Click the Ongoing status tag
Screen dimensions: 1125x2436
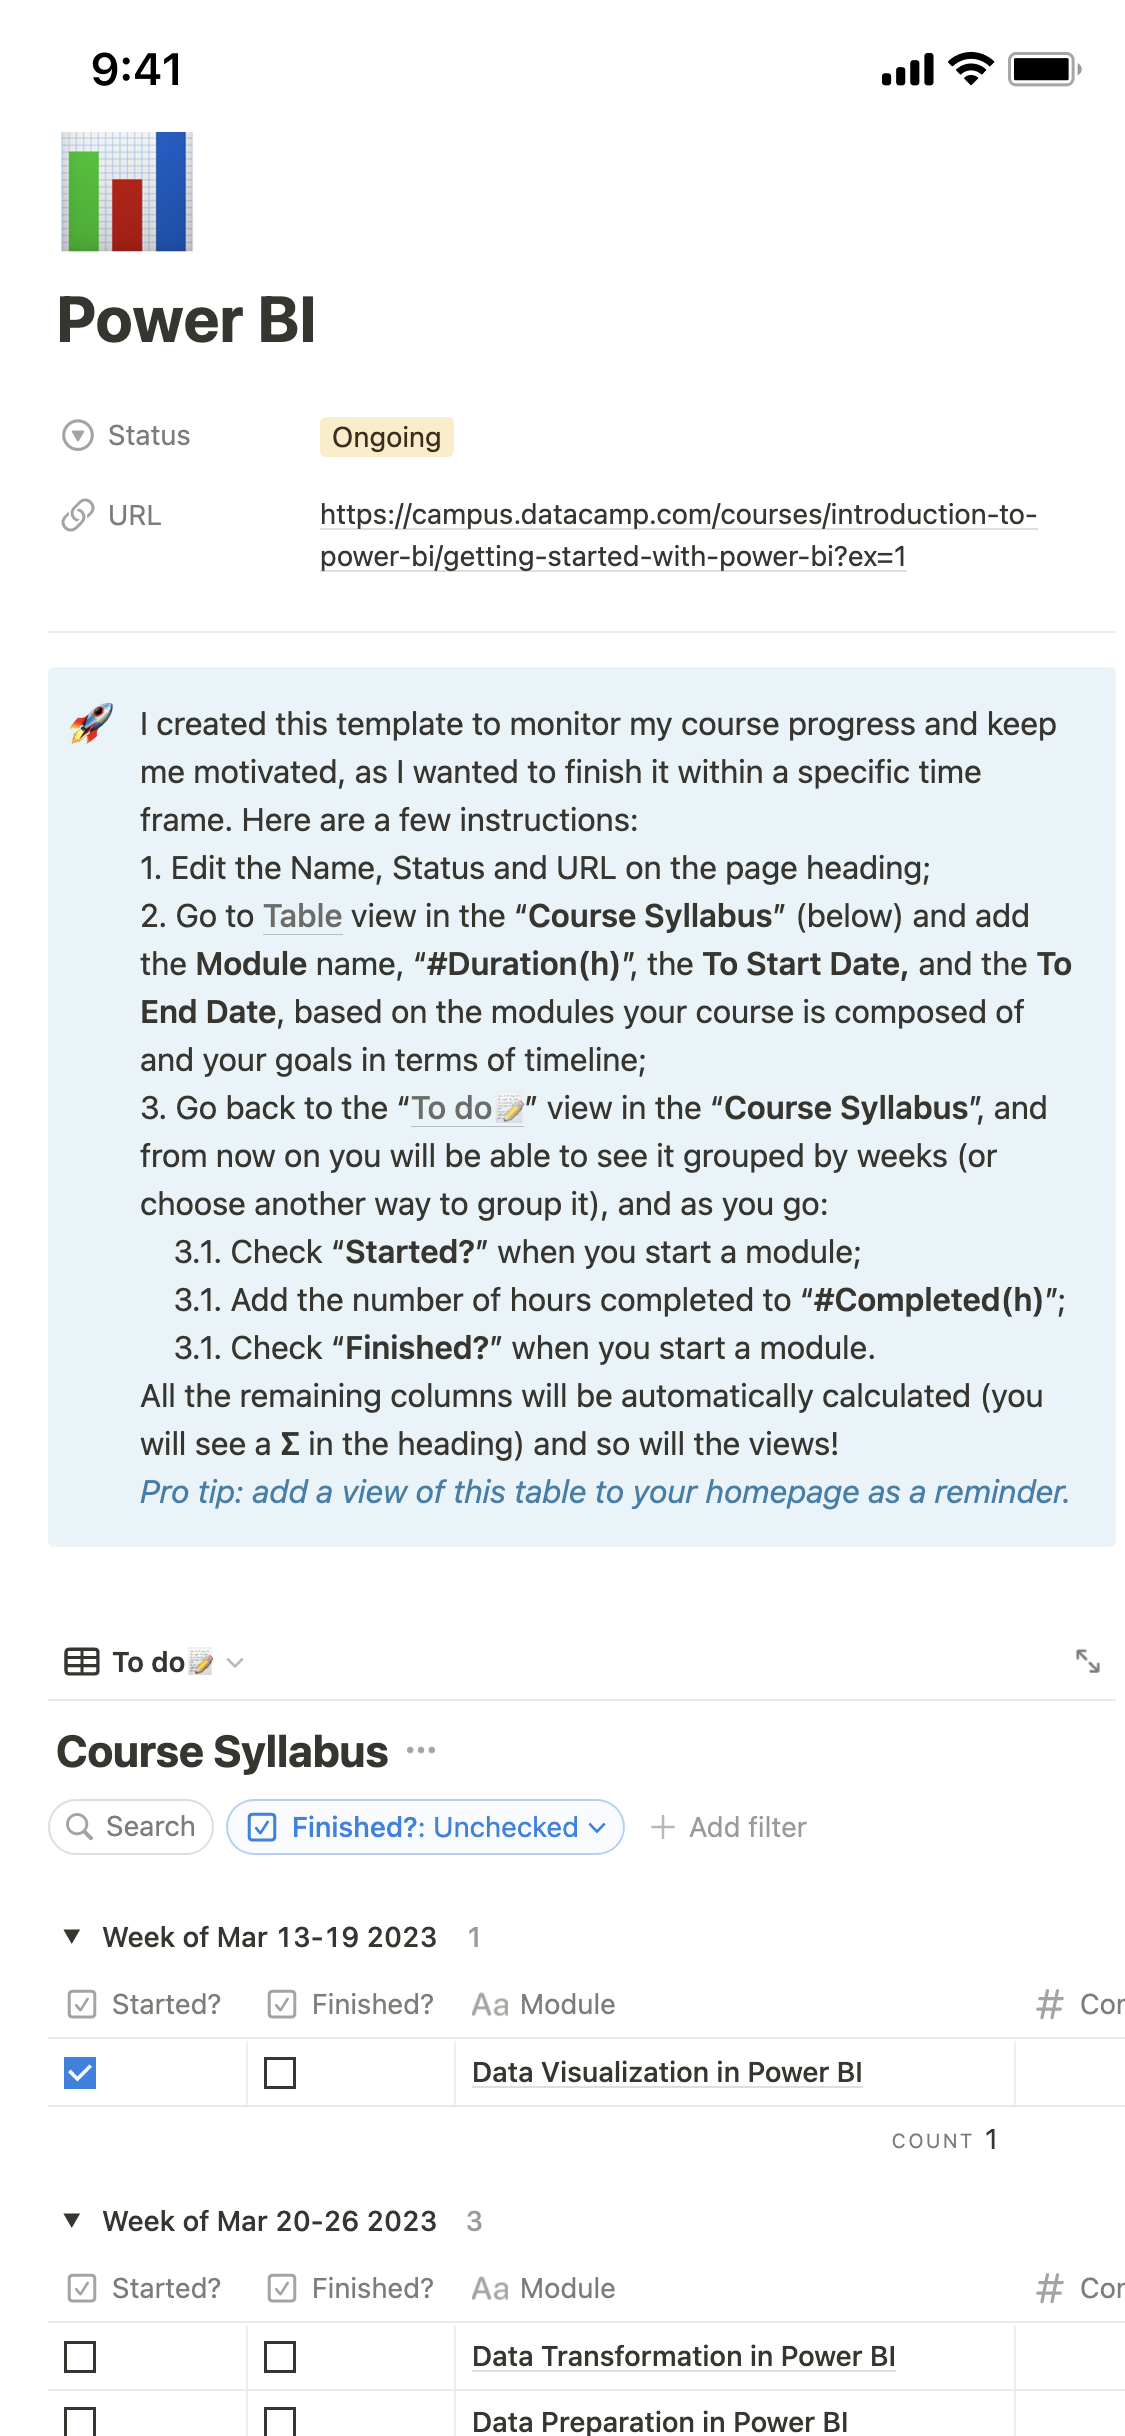(x=386, y=437)
